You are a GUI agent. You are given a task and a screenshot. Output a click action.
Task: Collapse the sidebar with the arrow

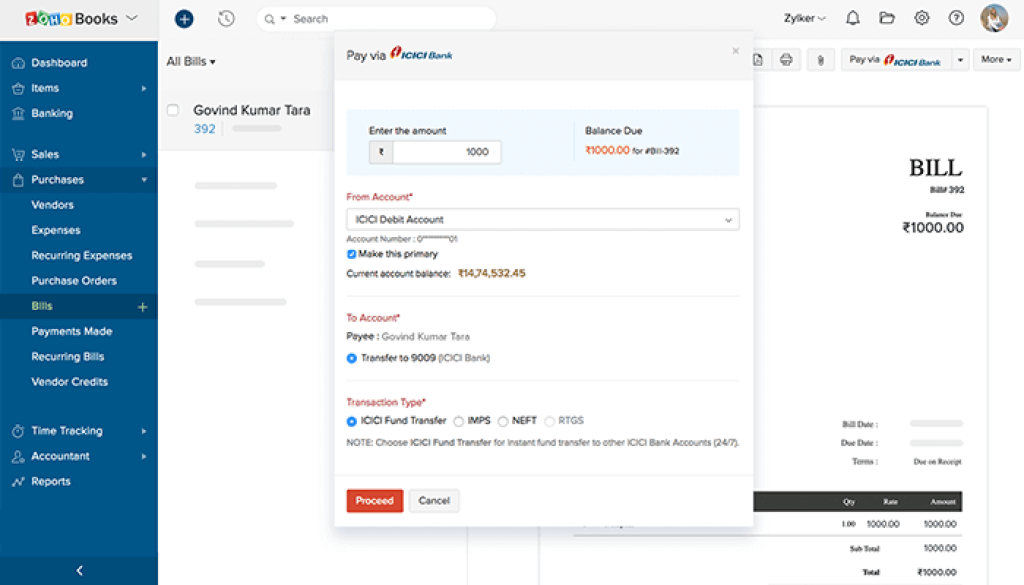coord(79,571)
